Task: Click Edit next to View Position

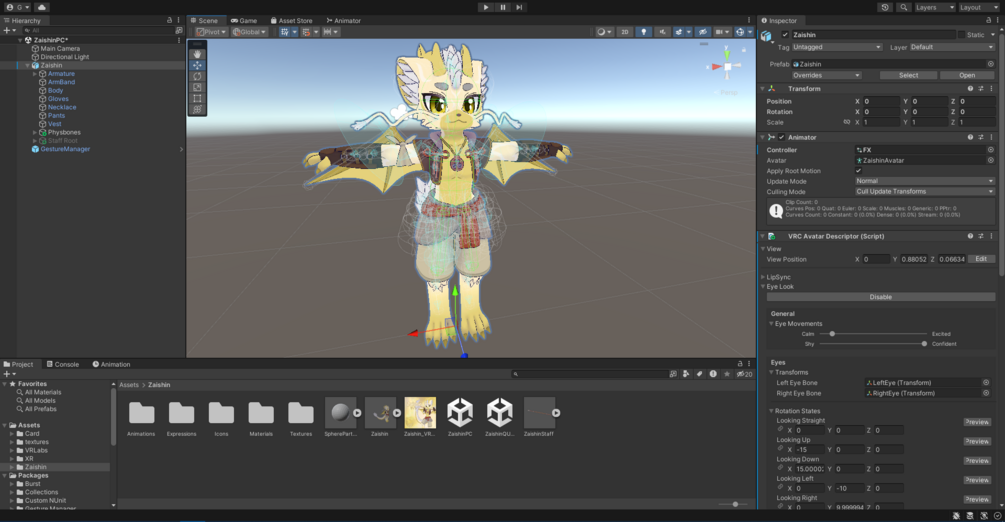Action: coord(981,259)
